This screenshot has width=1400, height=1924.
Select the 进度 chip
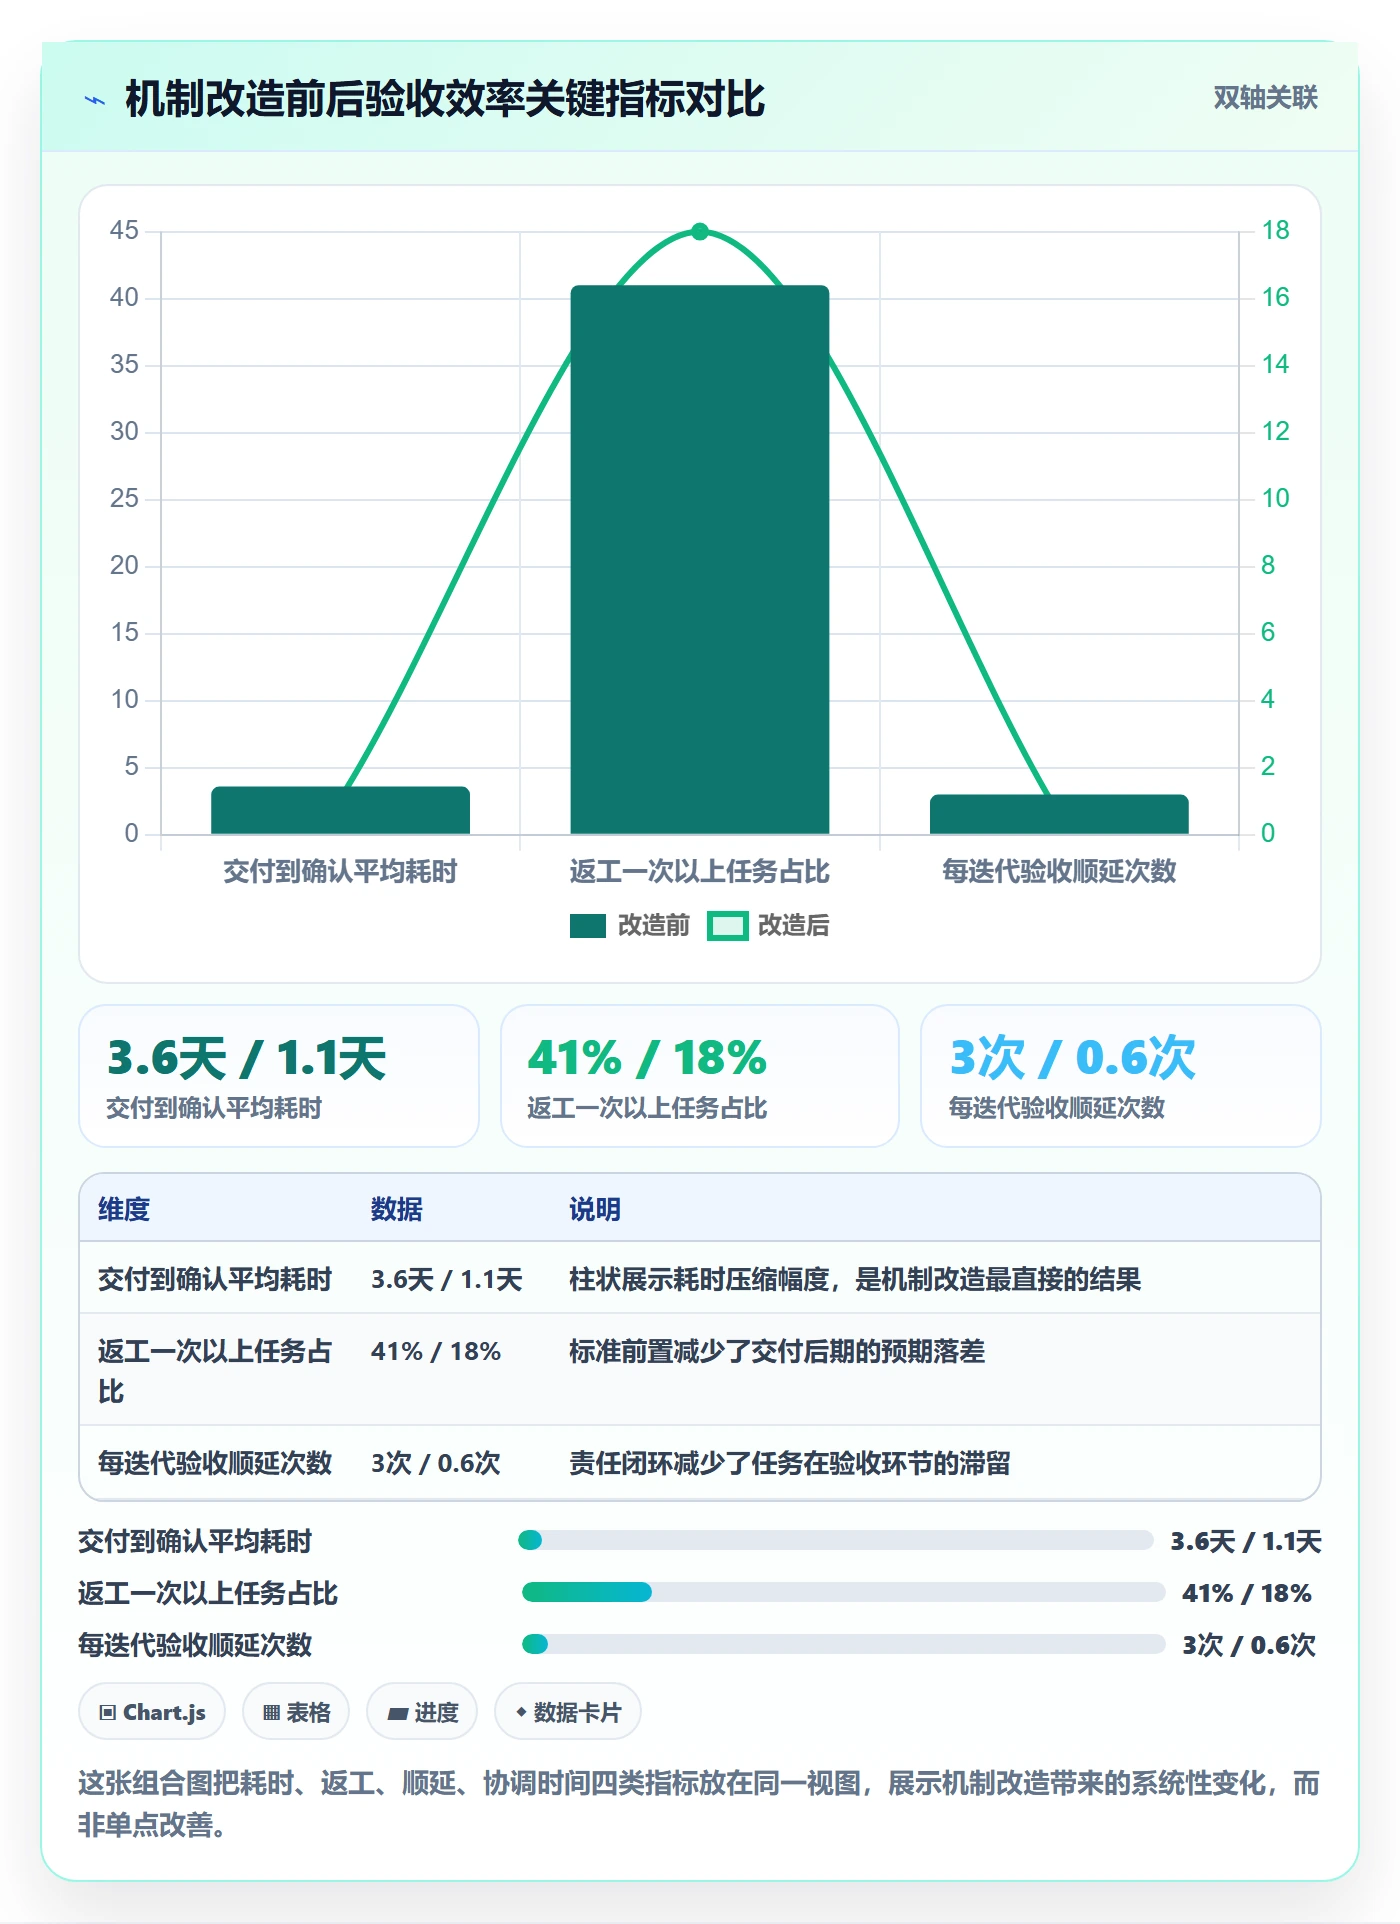click(422, 1712)
